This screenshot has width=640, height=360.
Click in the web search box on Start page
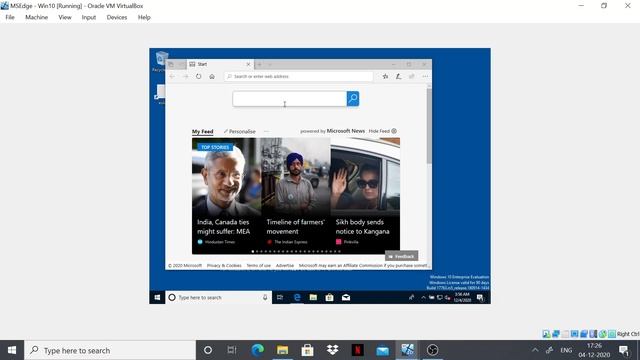(x=289, y=99)
